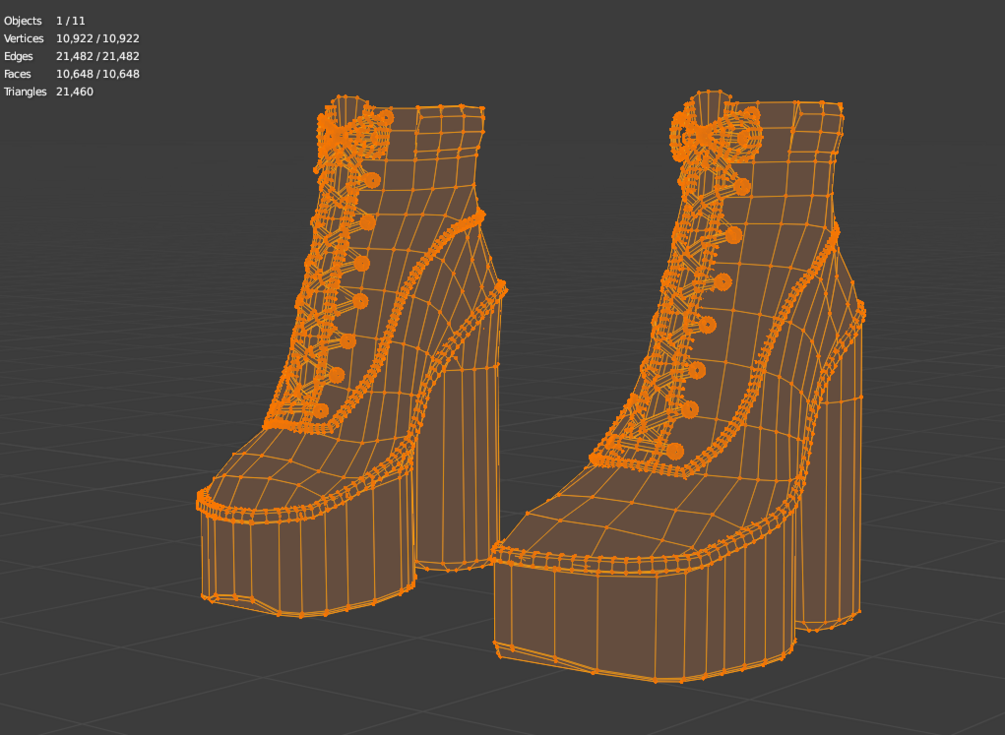Image resolution: width=1005 pixels, height=735 pixels.
Task: Click the "Triangles" statistics label
Action: coord(25,92)
